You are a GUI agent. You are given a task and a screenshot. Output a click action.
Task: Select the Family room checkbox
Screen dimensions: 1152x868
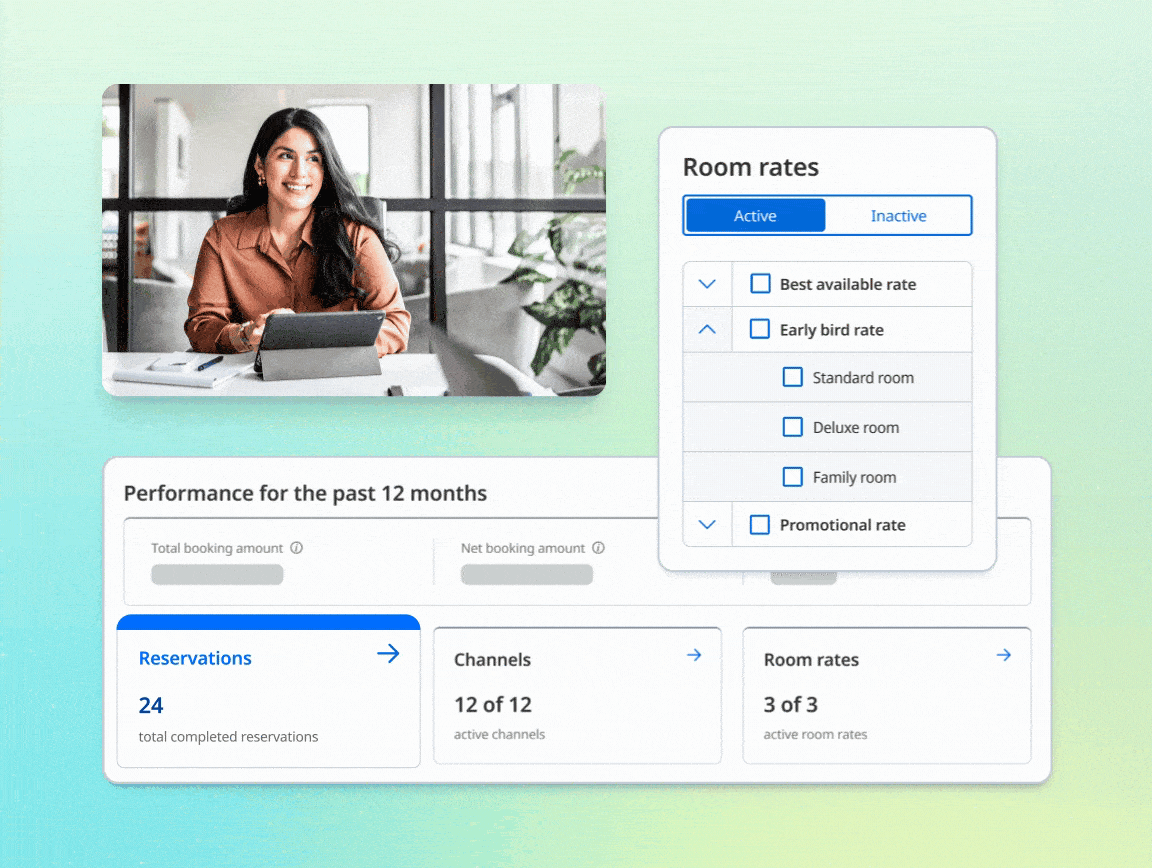pos(793,477)
